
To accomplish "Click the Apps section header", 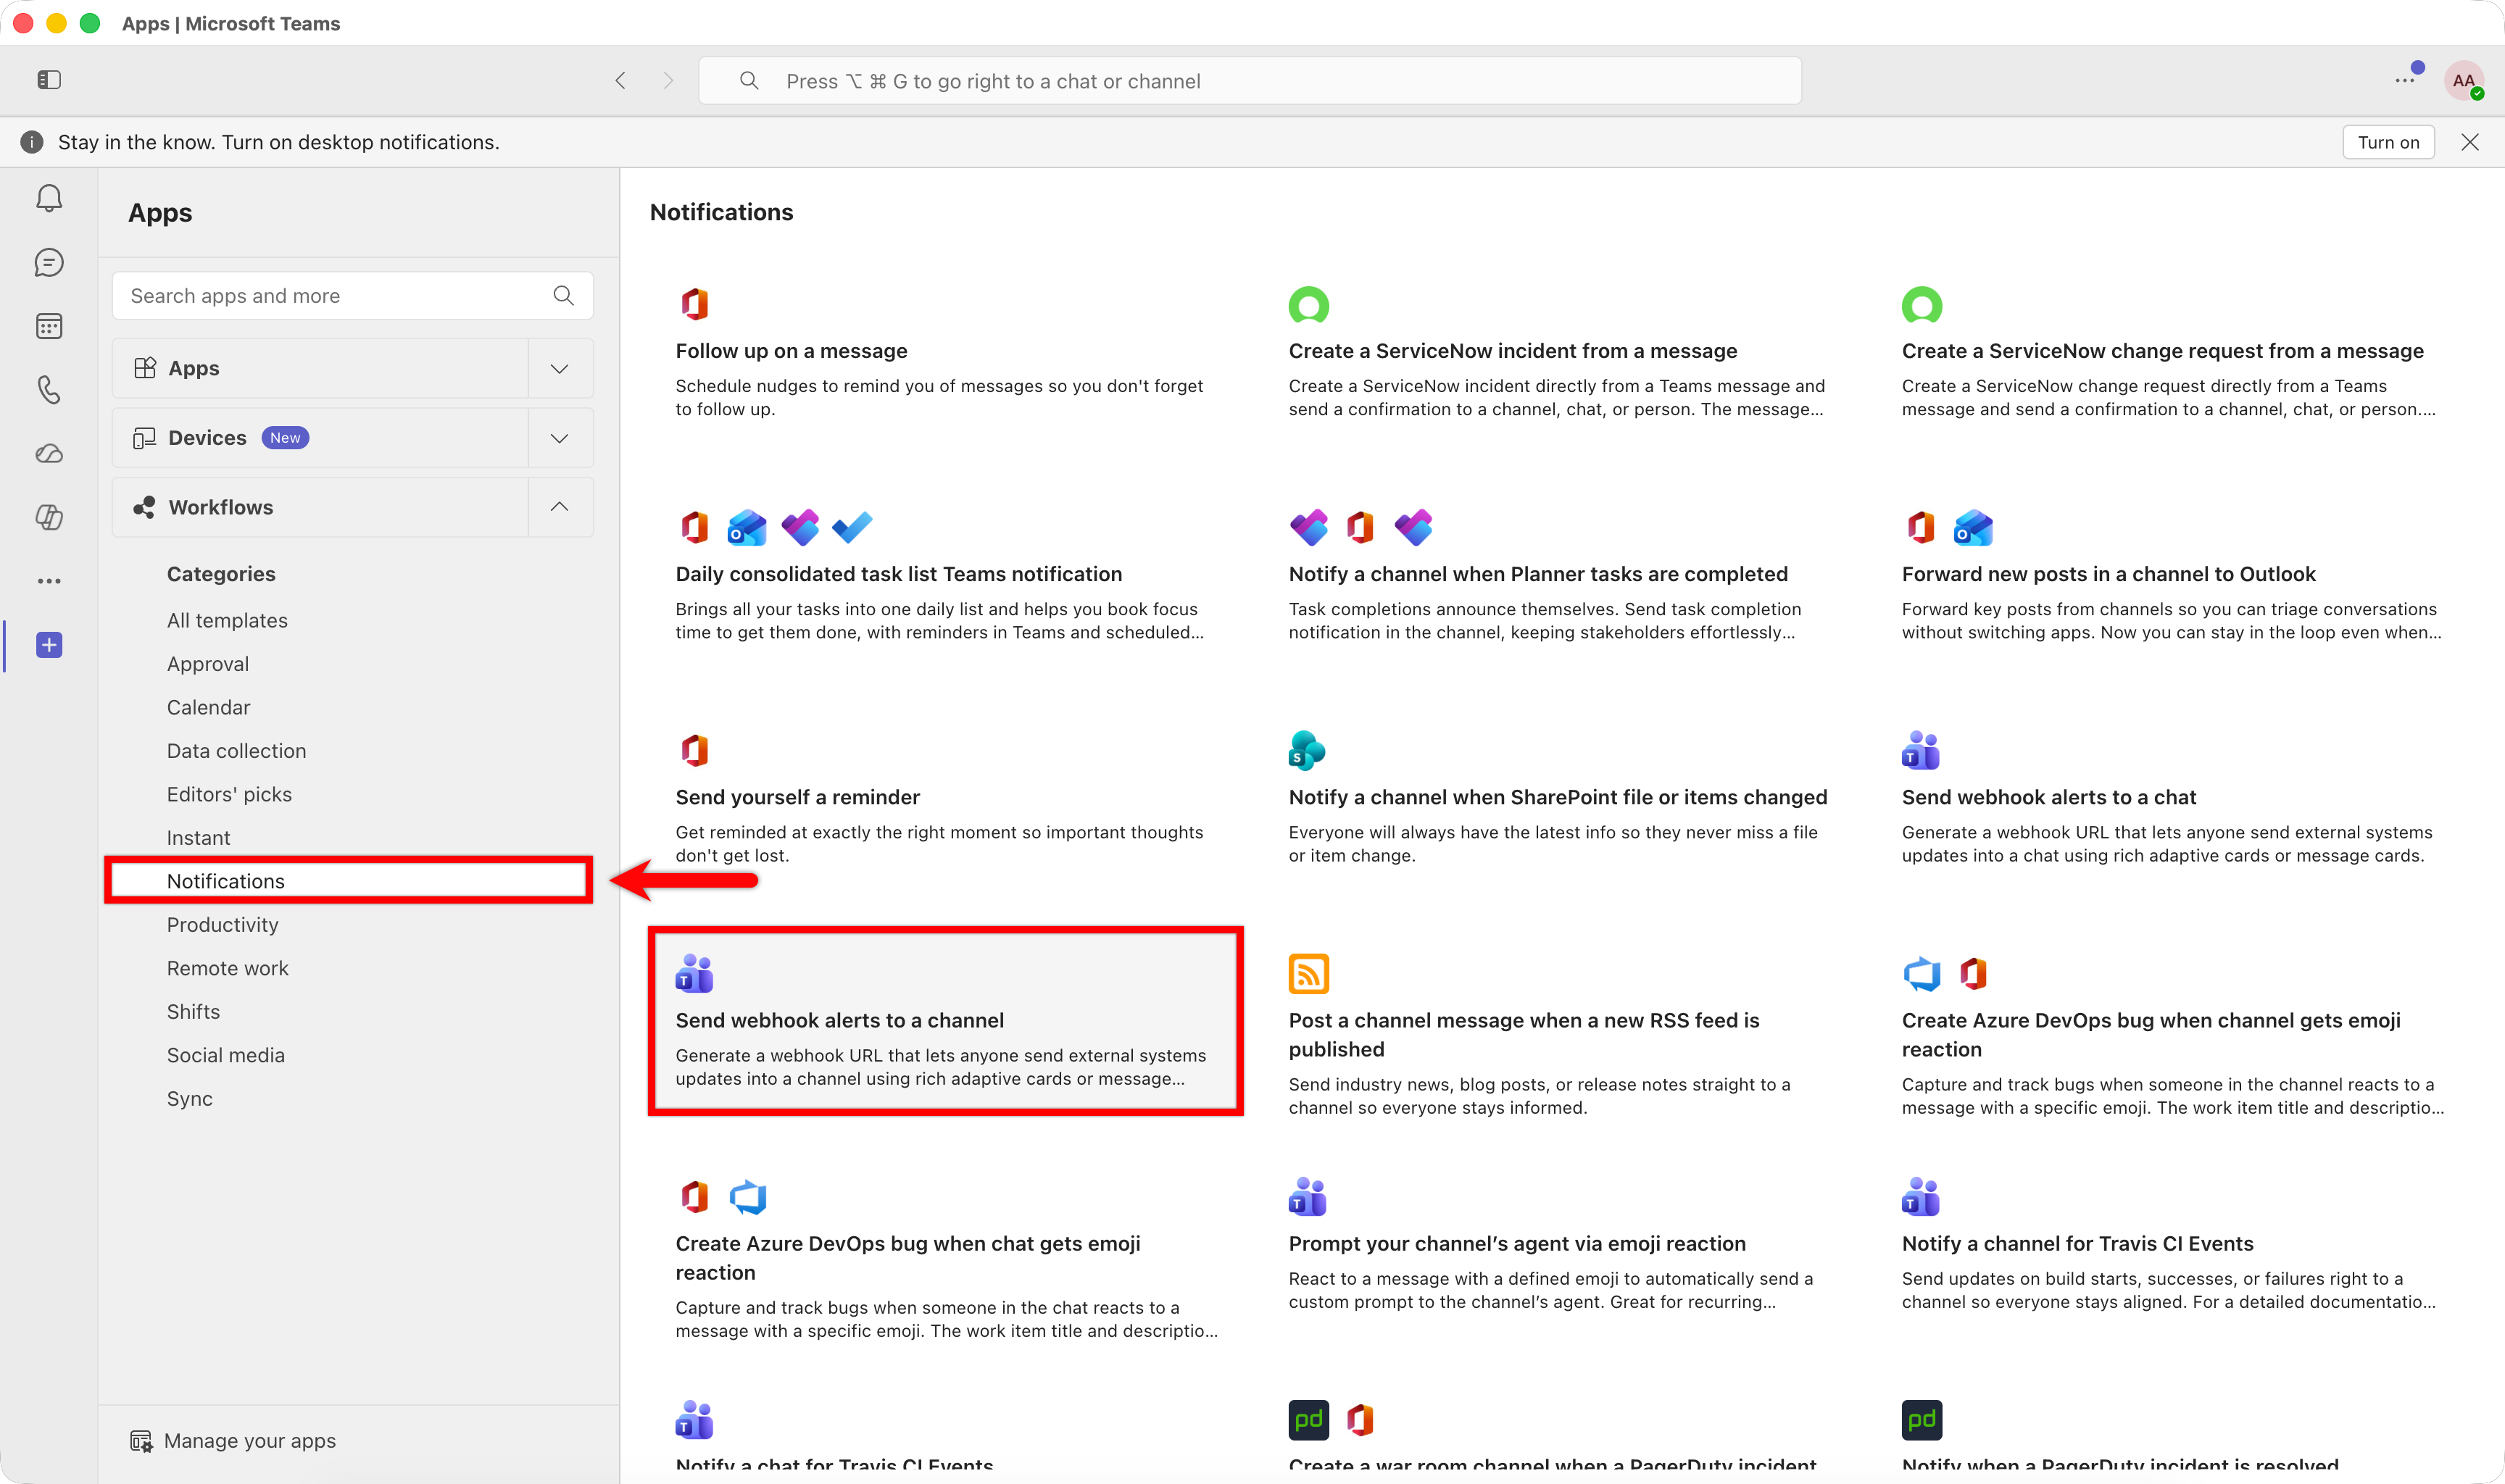I will point(320,368).
